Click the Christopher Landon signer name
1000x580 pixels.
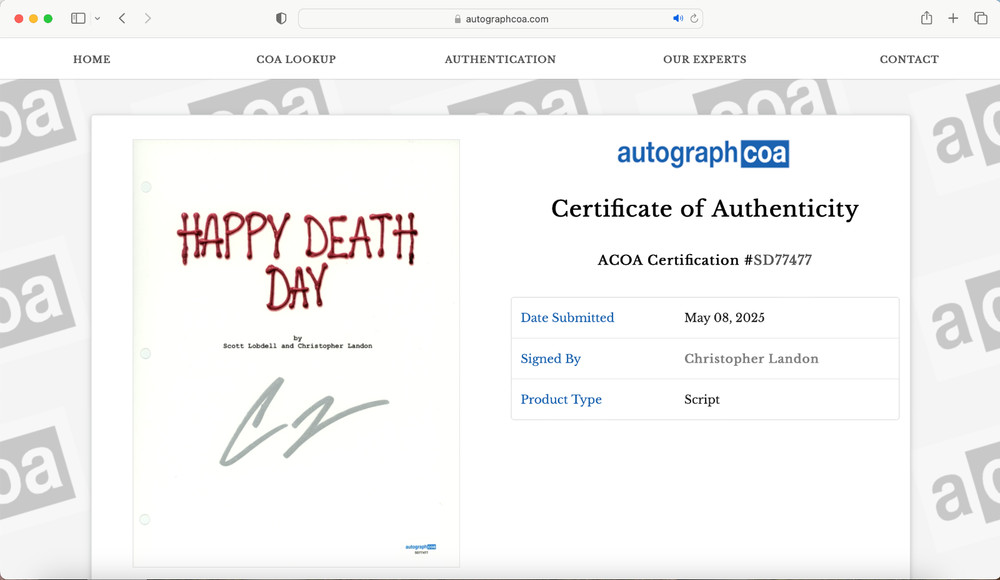tap(751, 359)
